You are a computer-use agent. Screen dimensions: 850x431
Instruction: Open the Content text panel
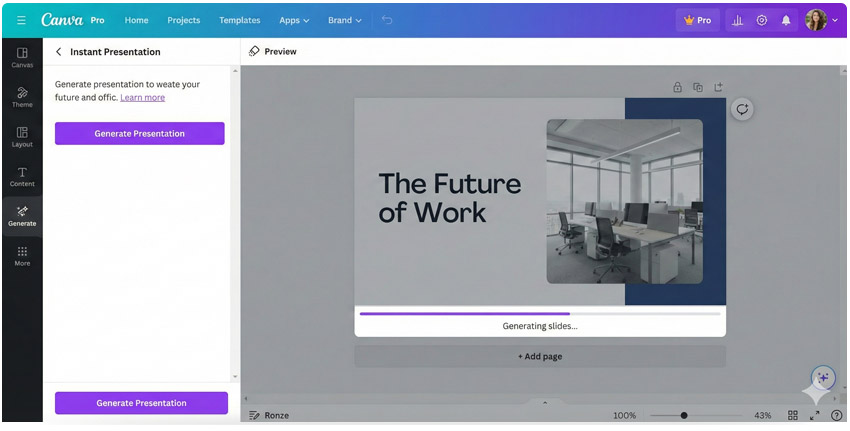[22, 177]
